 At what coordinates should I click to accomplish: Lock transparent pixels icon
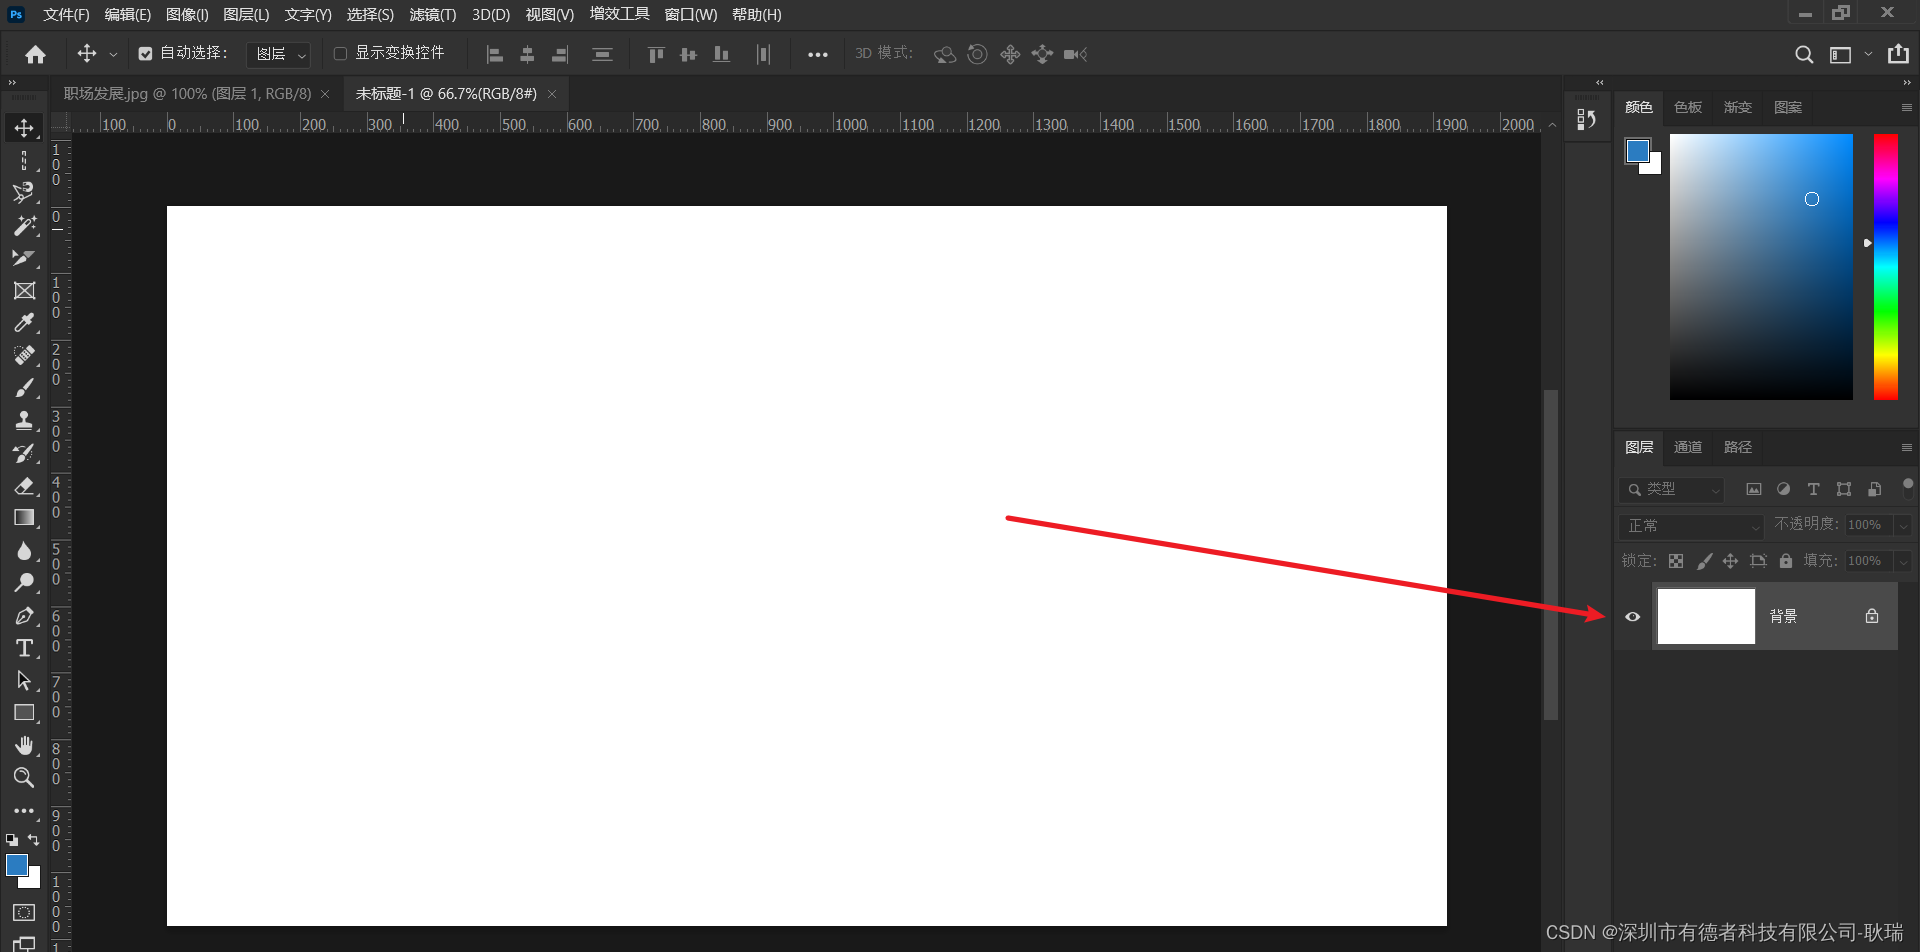(1676, 561)
